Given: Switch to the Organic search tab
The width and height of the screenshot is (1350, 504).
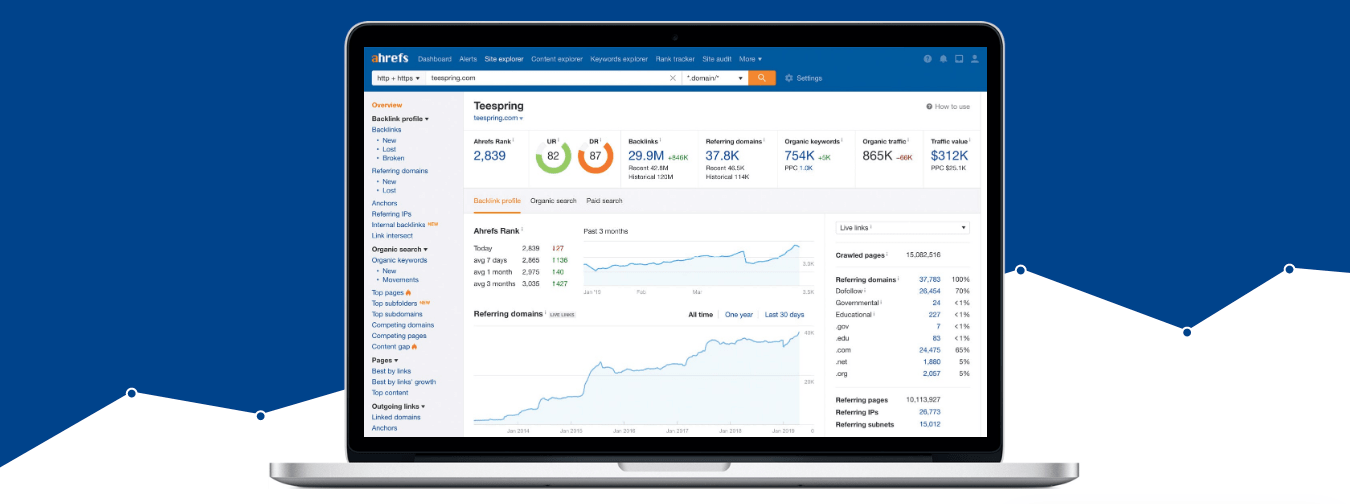Looking at the screenshot, I should pos(553,201).
